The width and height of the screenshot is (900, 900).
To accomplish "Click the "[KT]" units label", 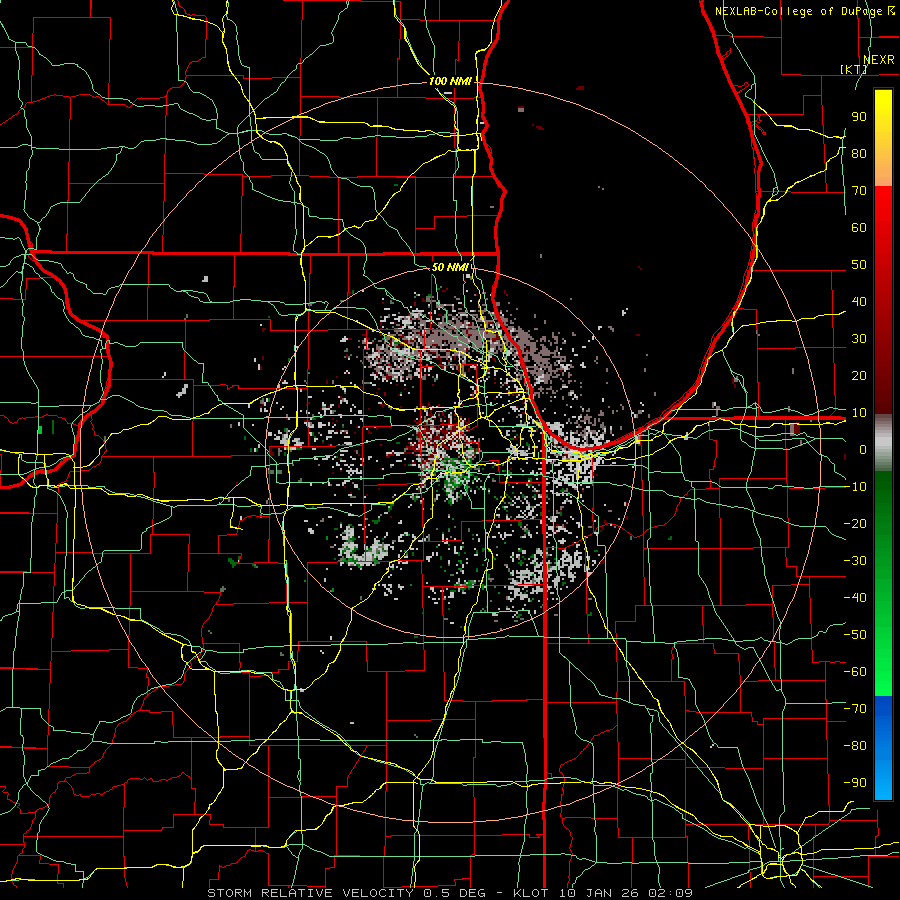I will (x=854, y=69).
